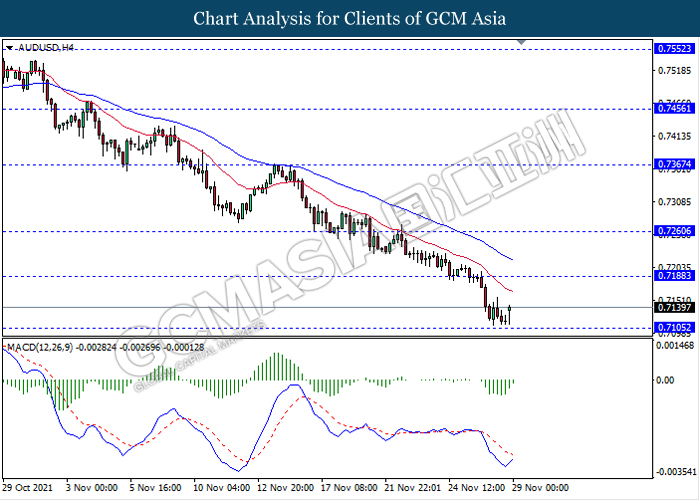Select the 0.71052 support price label

675,328
